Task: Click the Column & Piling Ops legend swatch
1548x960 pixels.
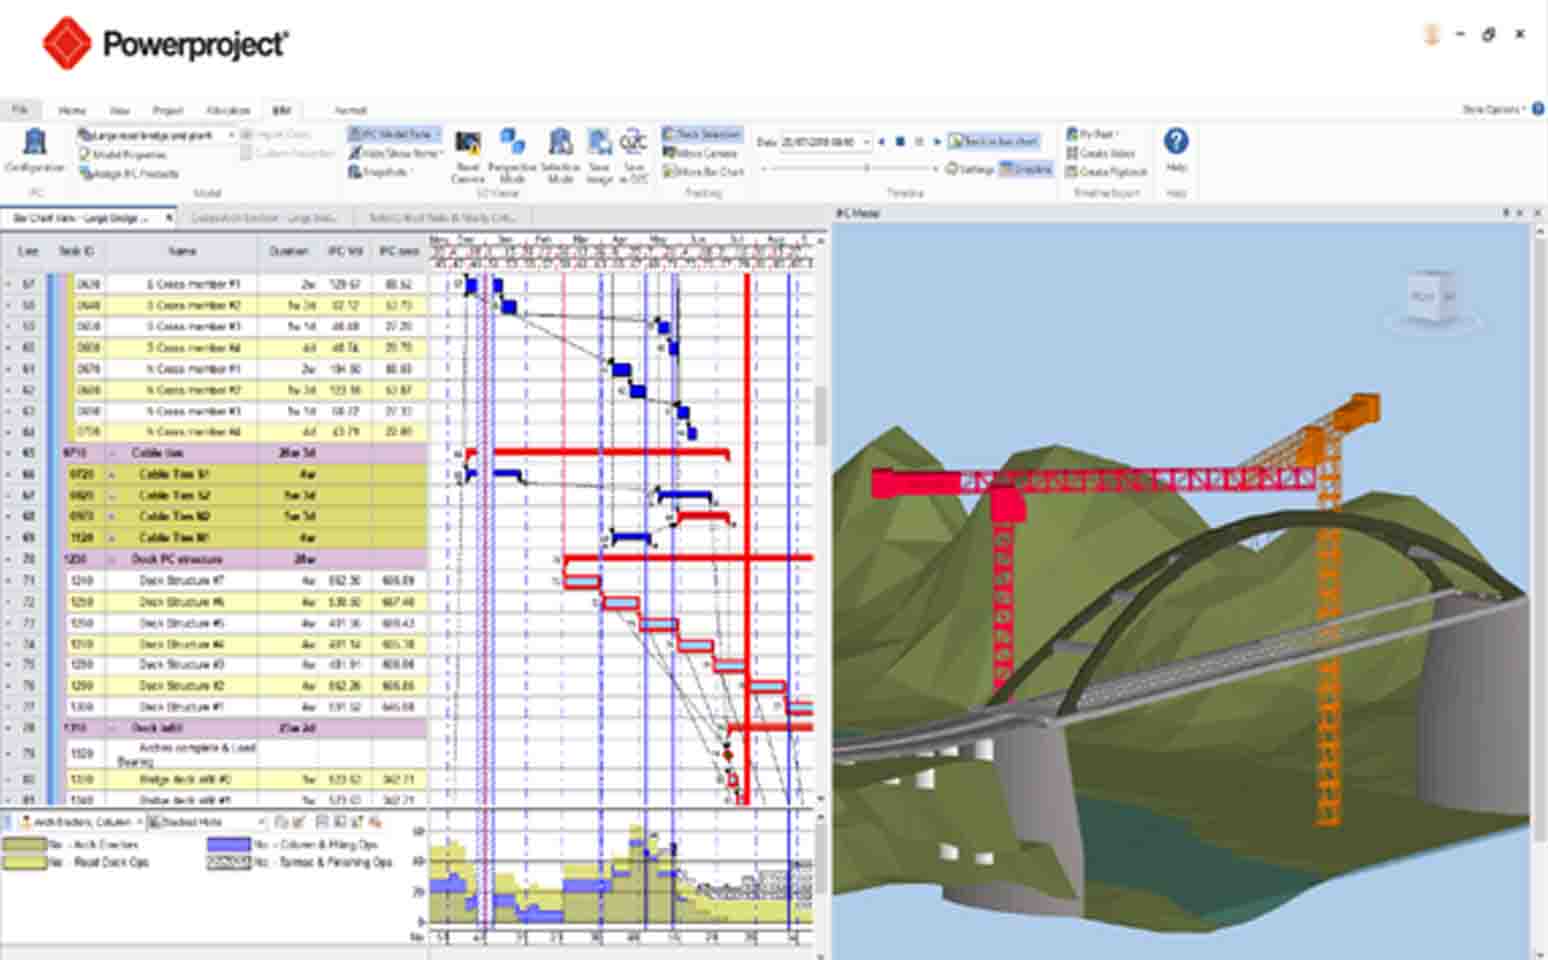Action: coord(228,845)
